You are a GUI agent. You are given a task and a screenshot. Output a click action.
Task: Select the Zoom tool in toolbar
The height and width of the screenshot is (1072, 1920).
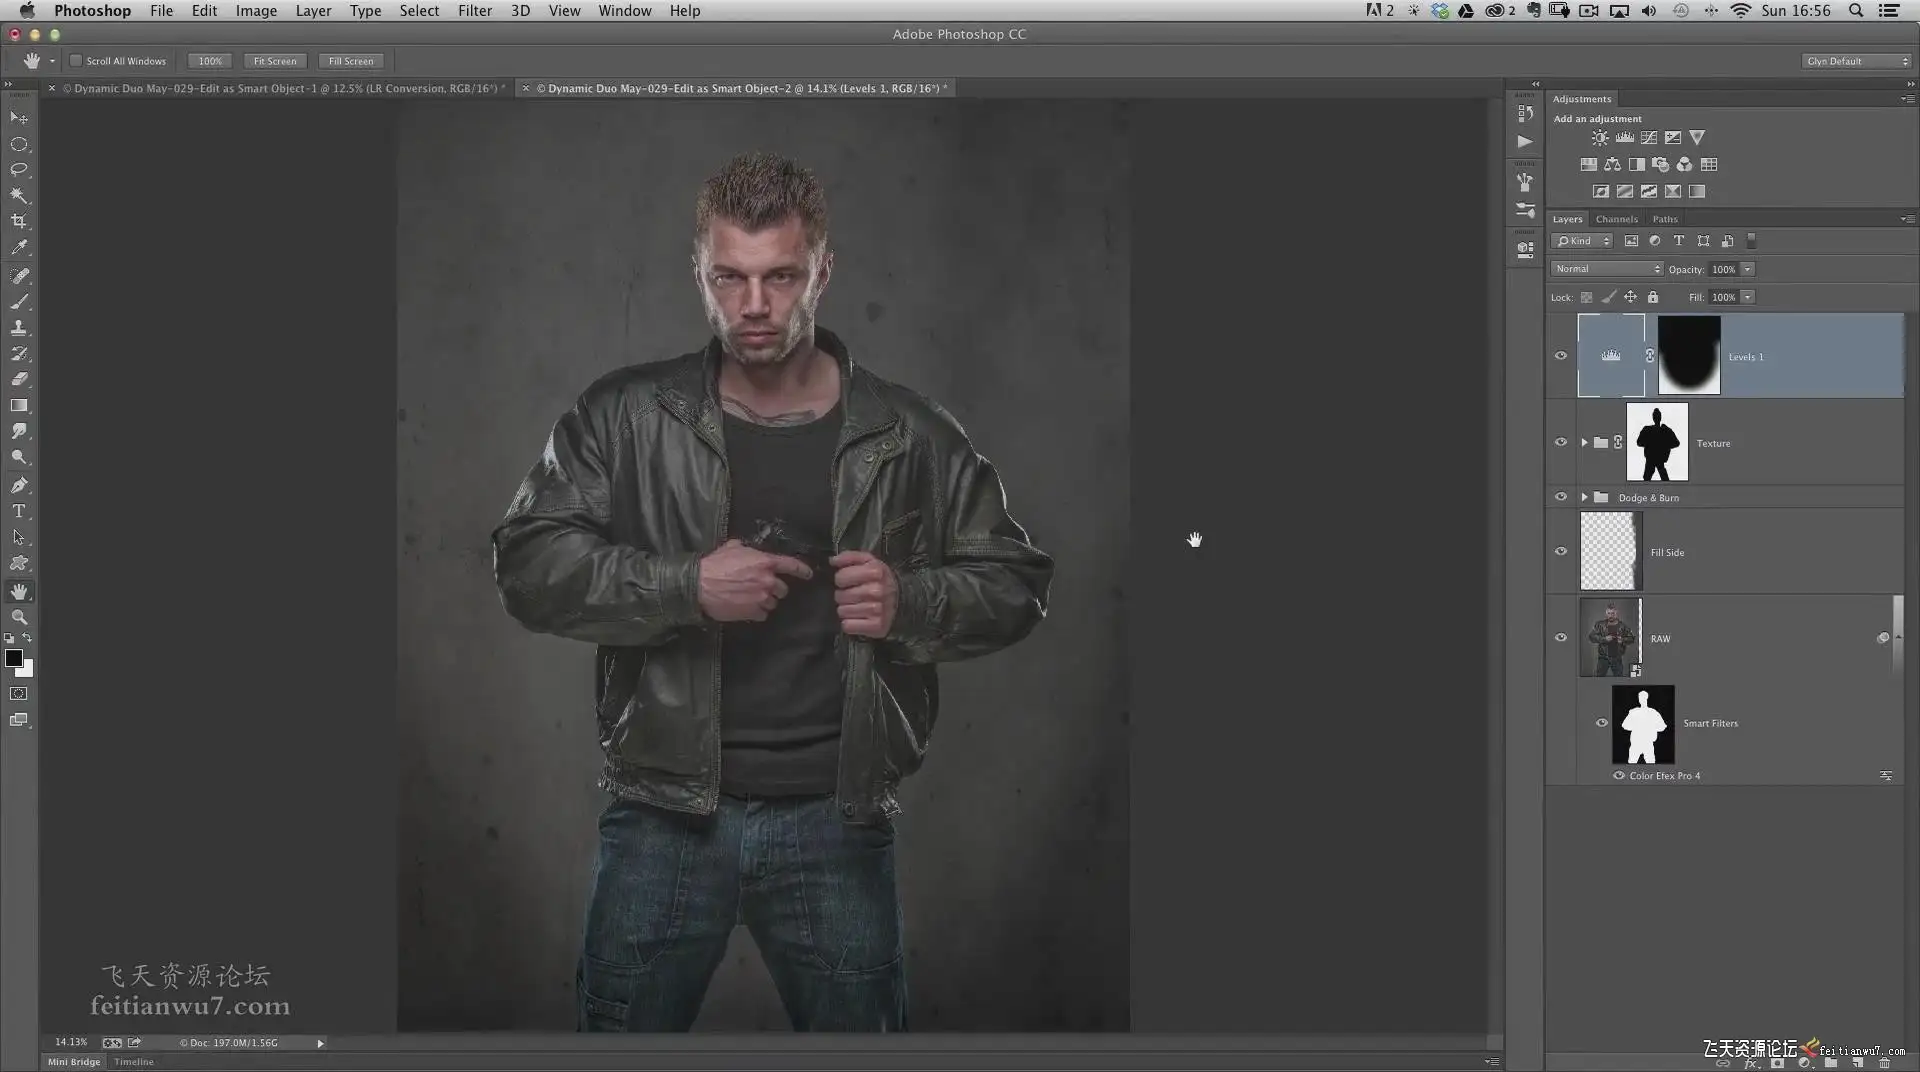19,617
